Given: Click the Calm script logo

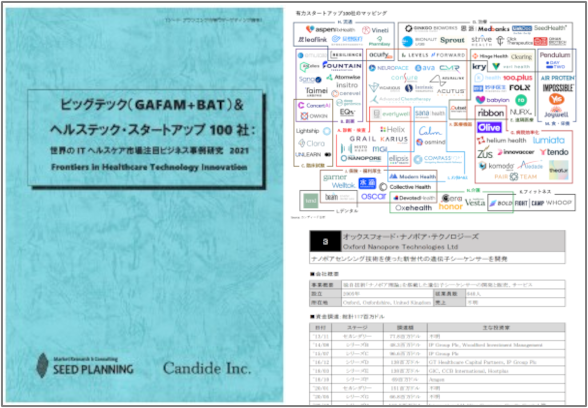Looking at the screenshot, I should [429, 131].
